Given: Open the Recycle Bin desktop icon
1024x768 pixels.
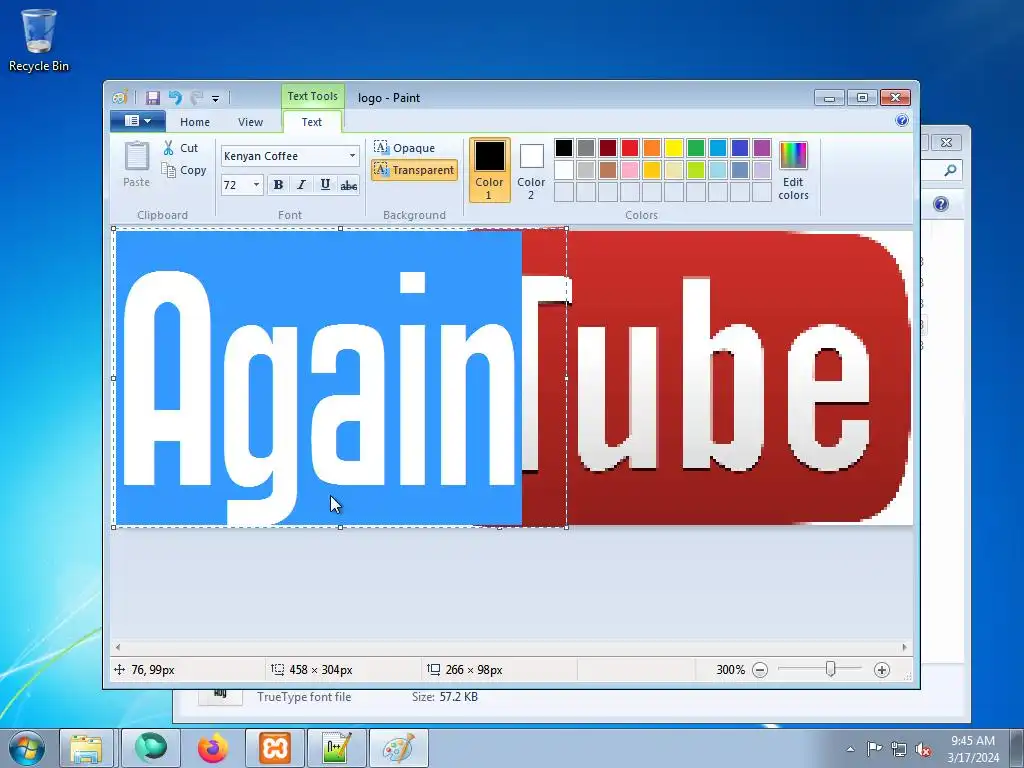Looking at the screenshot, I should pos(39,40).
